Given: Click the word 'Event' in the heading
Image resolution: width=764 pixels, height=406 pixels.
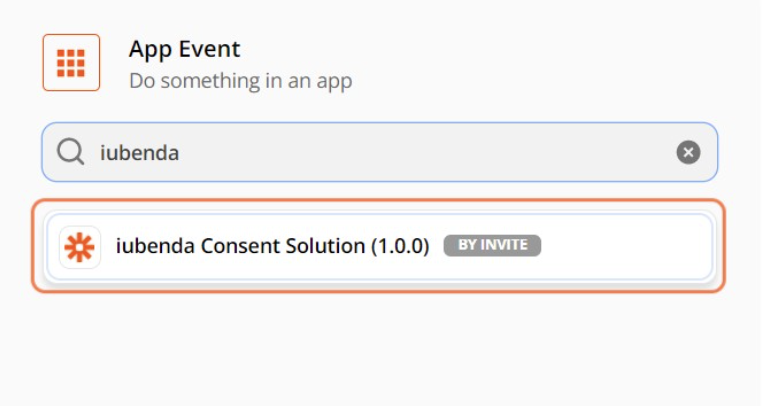Looking at the screenshot, I should (x=213, y=48).
